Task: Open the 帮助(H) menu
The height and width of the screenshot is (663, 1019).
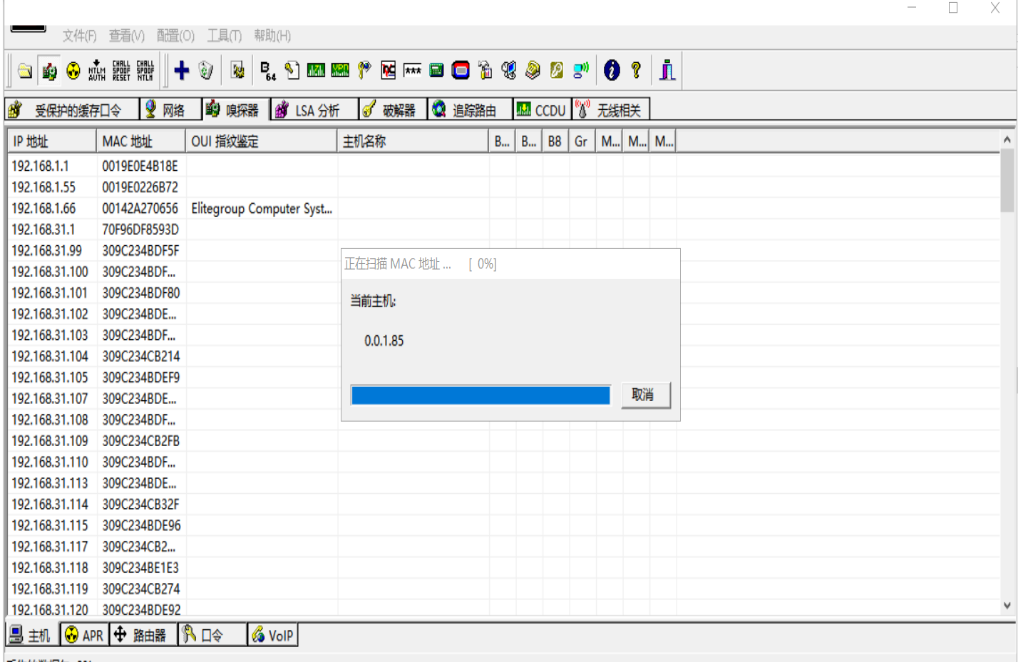Action: point(272,36)
